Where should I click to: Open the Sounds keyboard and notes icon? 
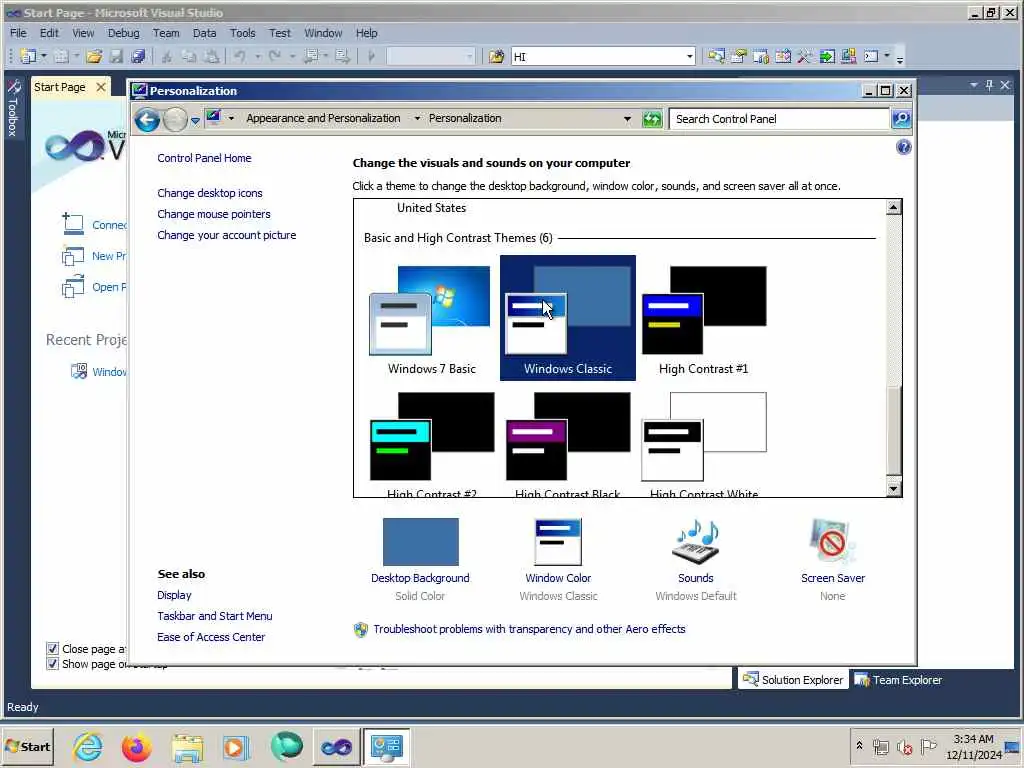696,542
